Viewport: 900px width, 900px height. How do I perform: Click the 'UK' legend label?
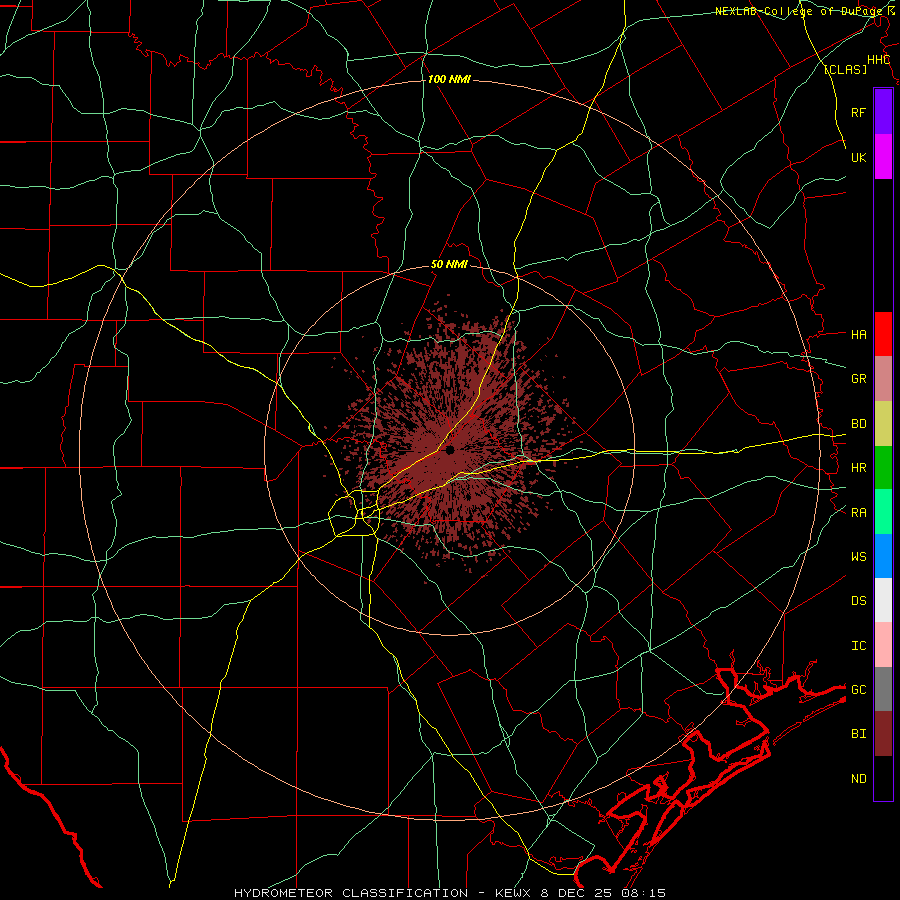[x=859, y=157]
